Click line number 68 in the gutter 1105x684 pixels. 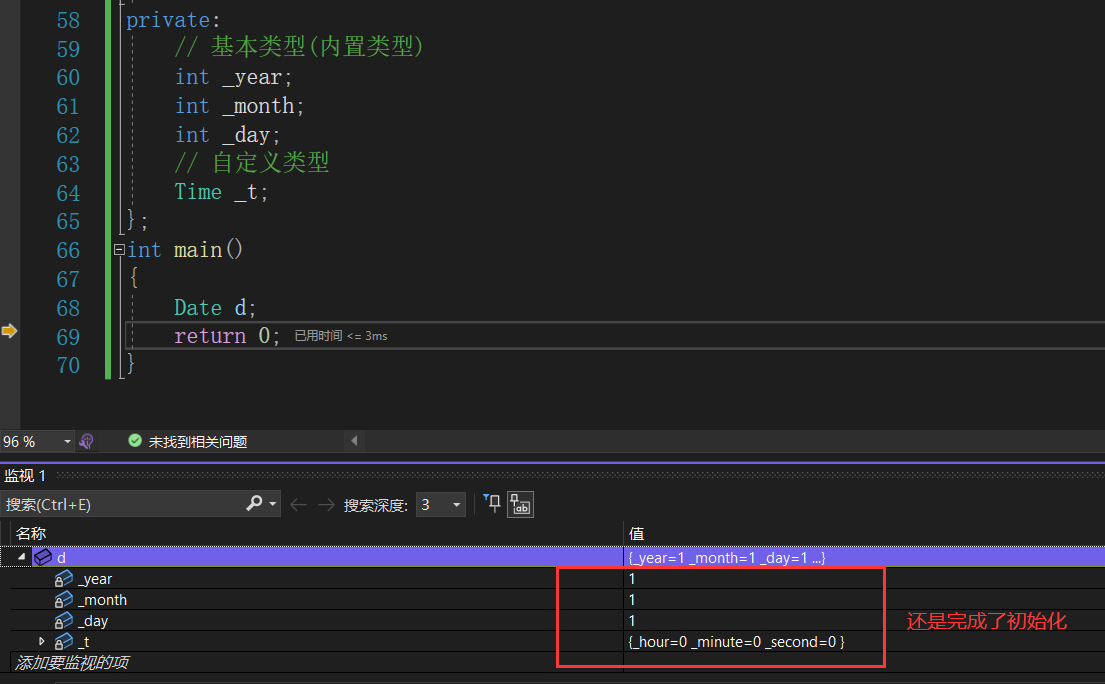tap(68, 308)
